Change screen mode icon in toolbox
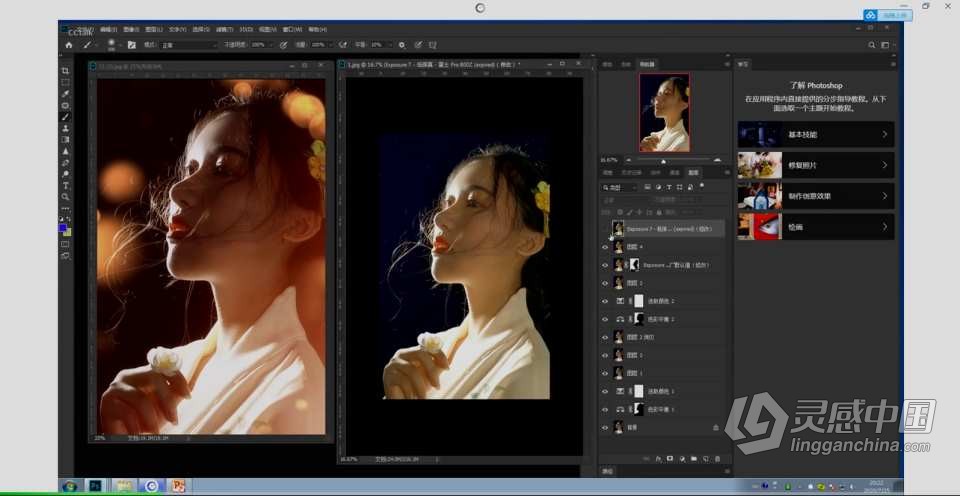 65,256
